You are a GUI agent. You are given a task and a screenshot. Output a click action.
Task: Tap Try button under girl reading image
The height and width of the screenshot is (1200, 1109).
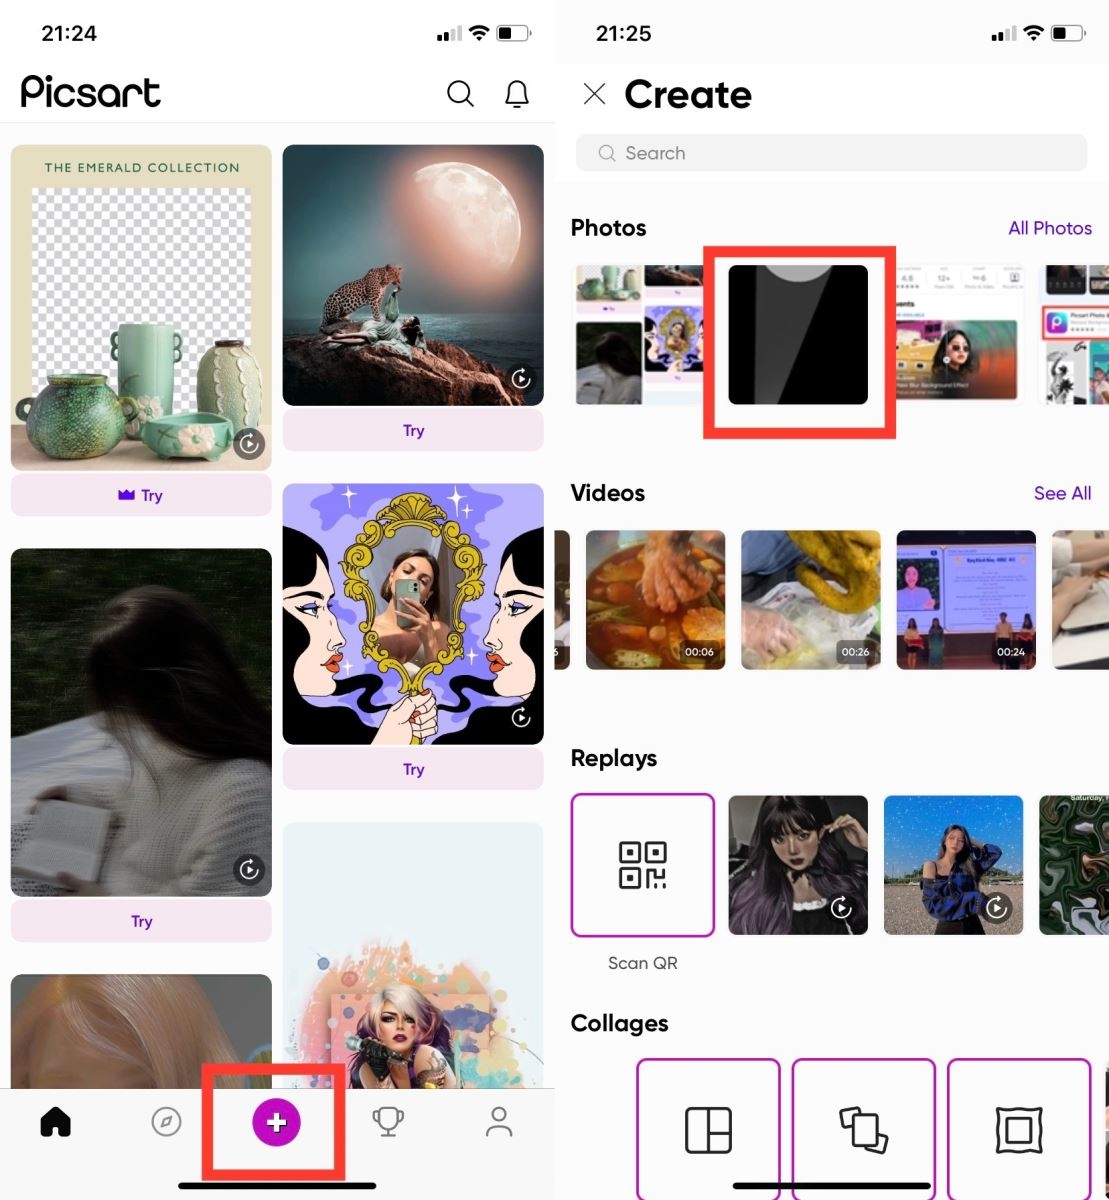pos(141,921)
